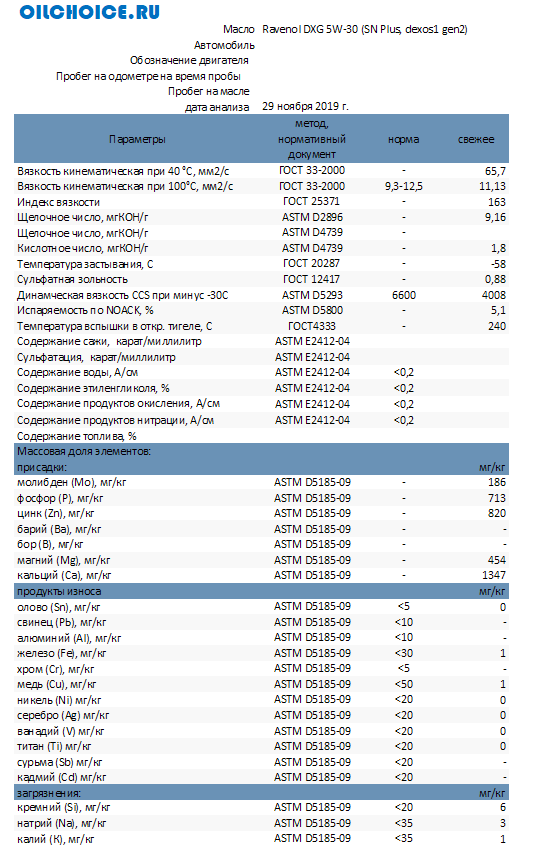This screenshot has height=855, width=537.
Task: Click iron norm value <30
Action: [404, 654]
